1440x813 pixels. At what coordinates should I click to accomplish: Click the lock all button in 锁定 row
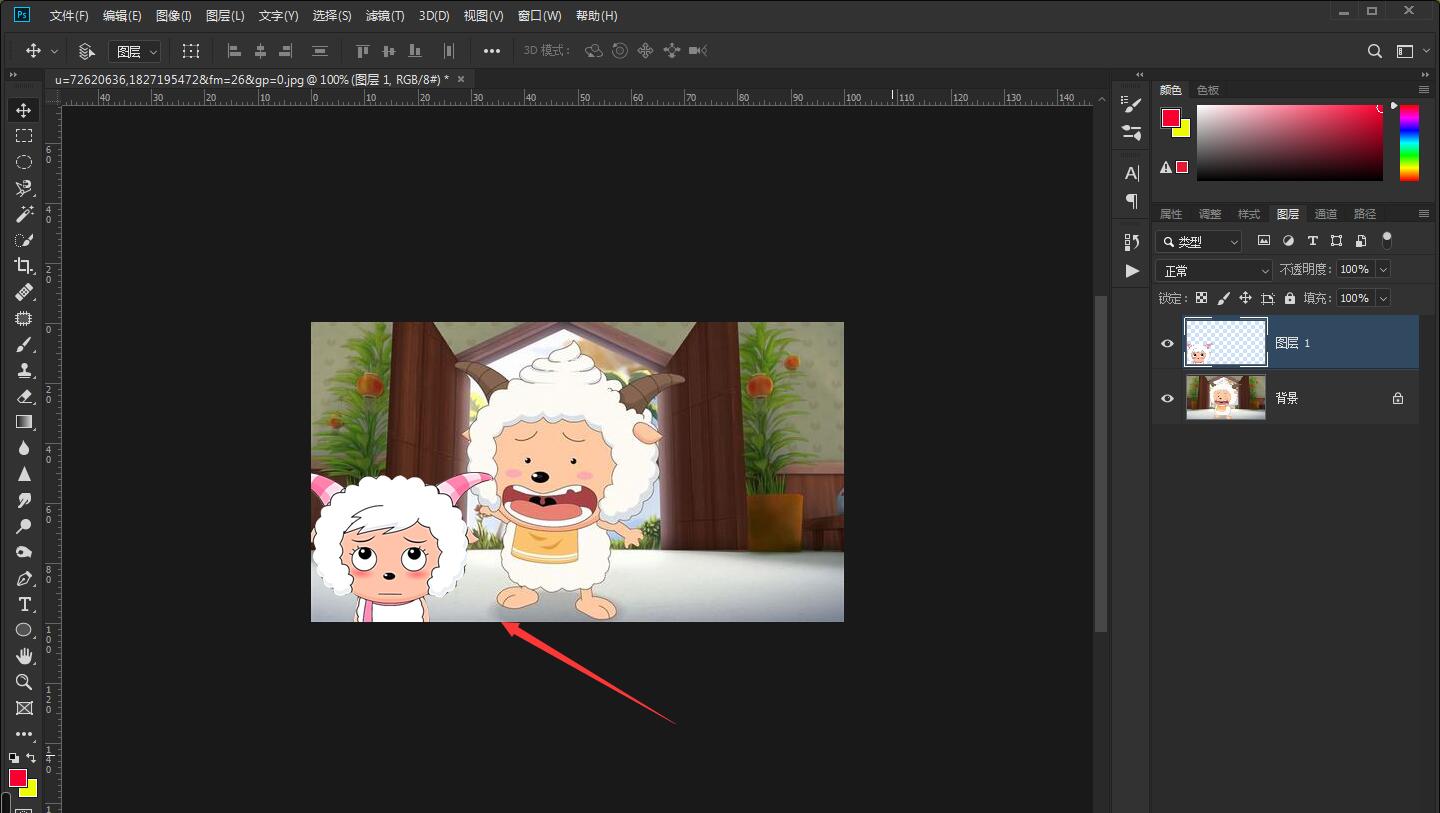pos(1290,298)
